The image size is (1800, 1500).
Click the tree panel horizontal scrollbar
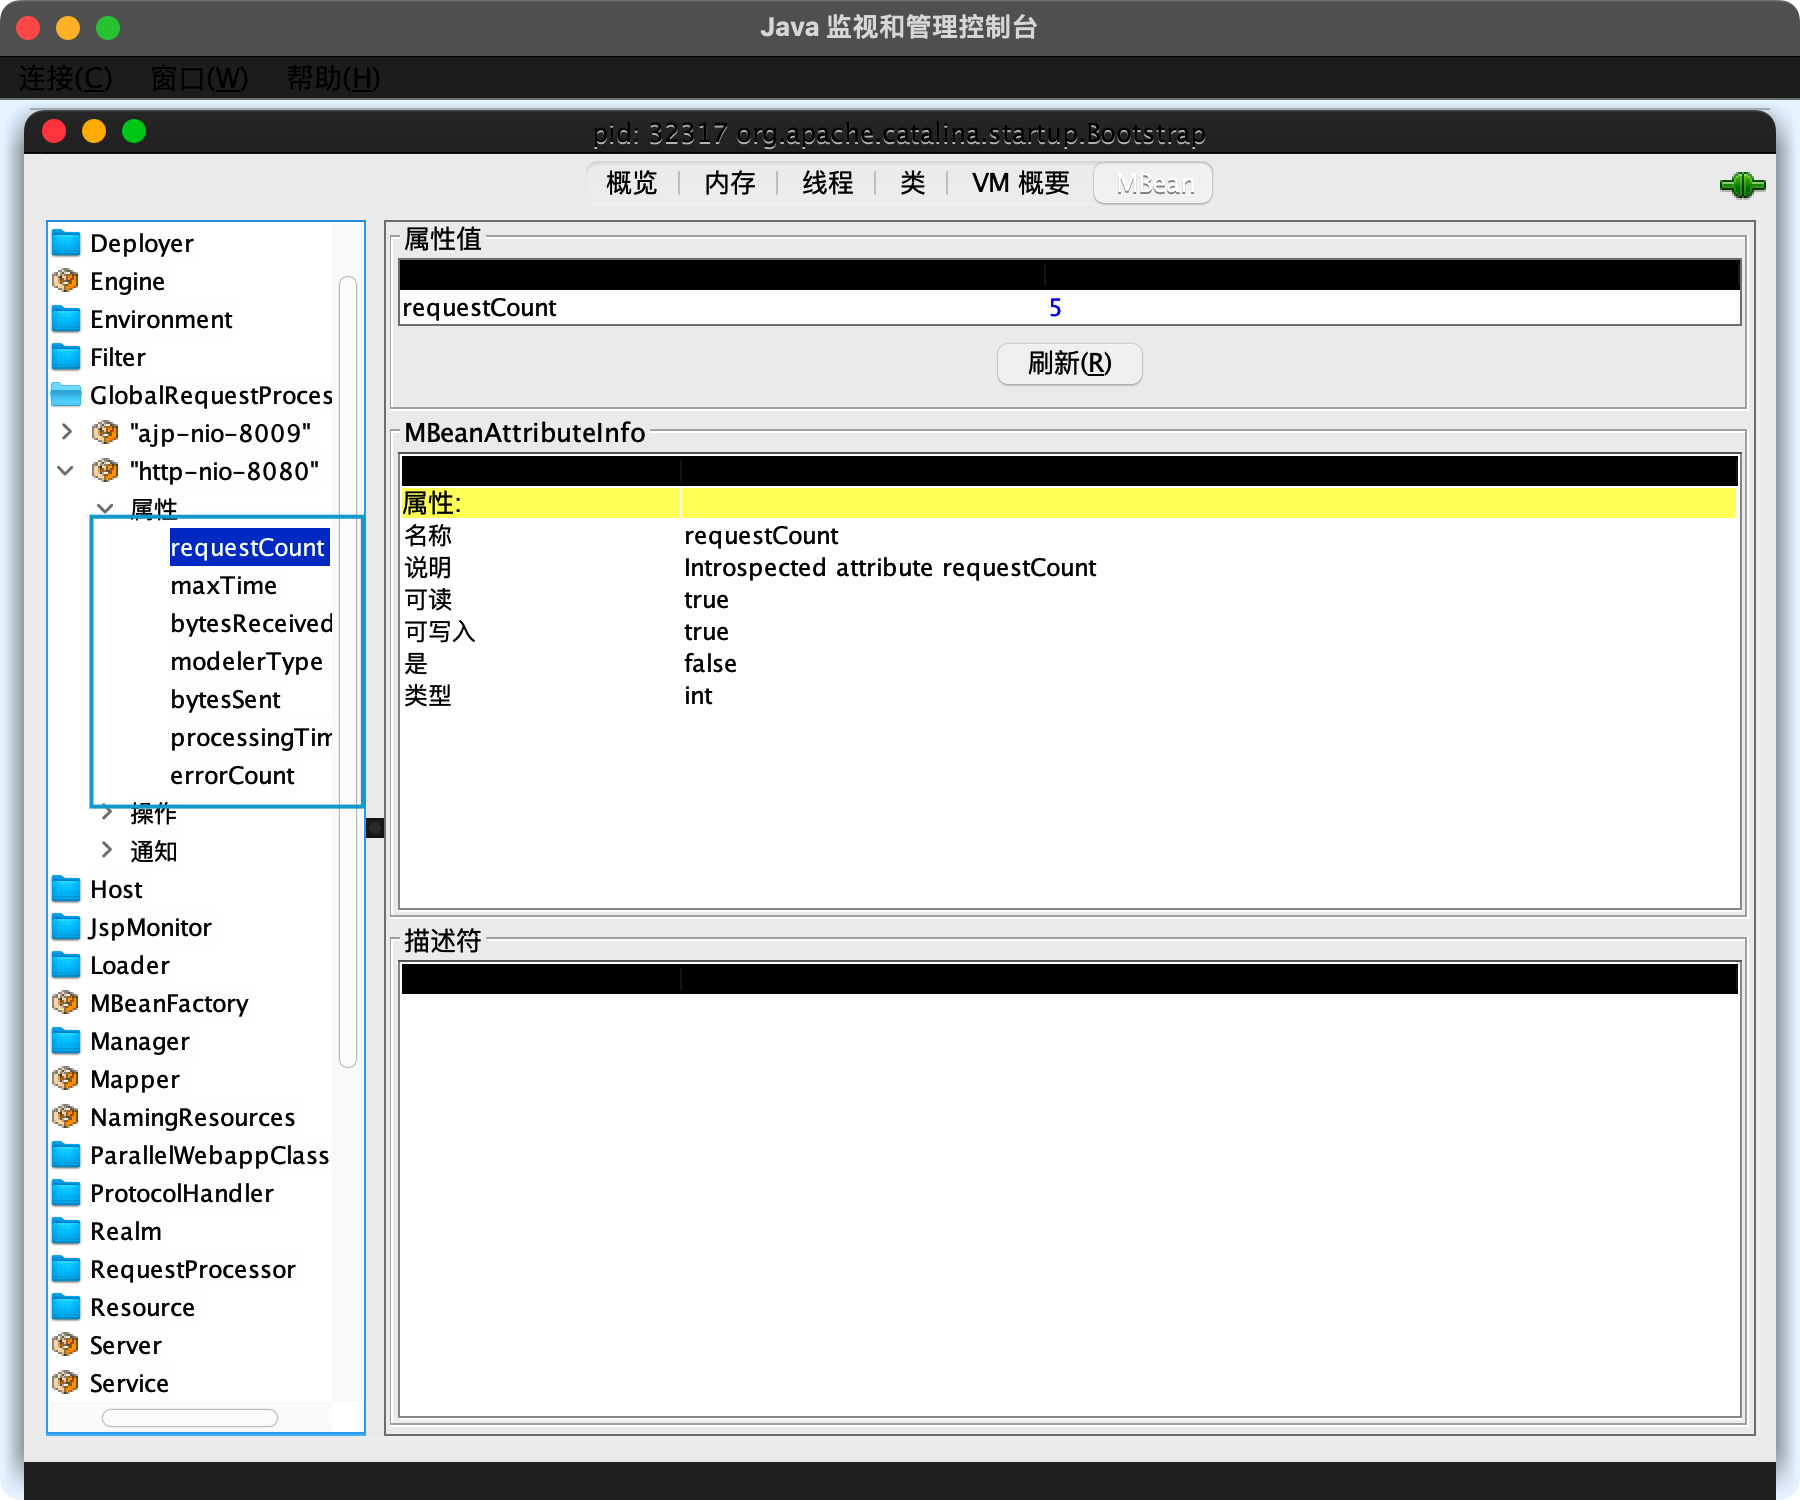click(x=190, y=1418)
